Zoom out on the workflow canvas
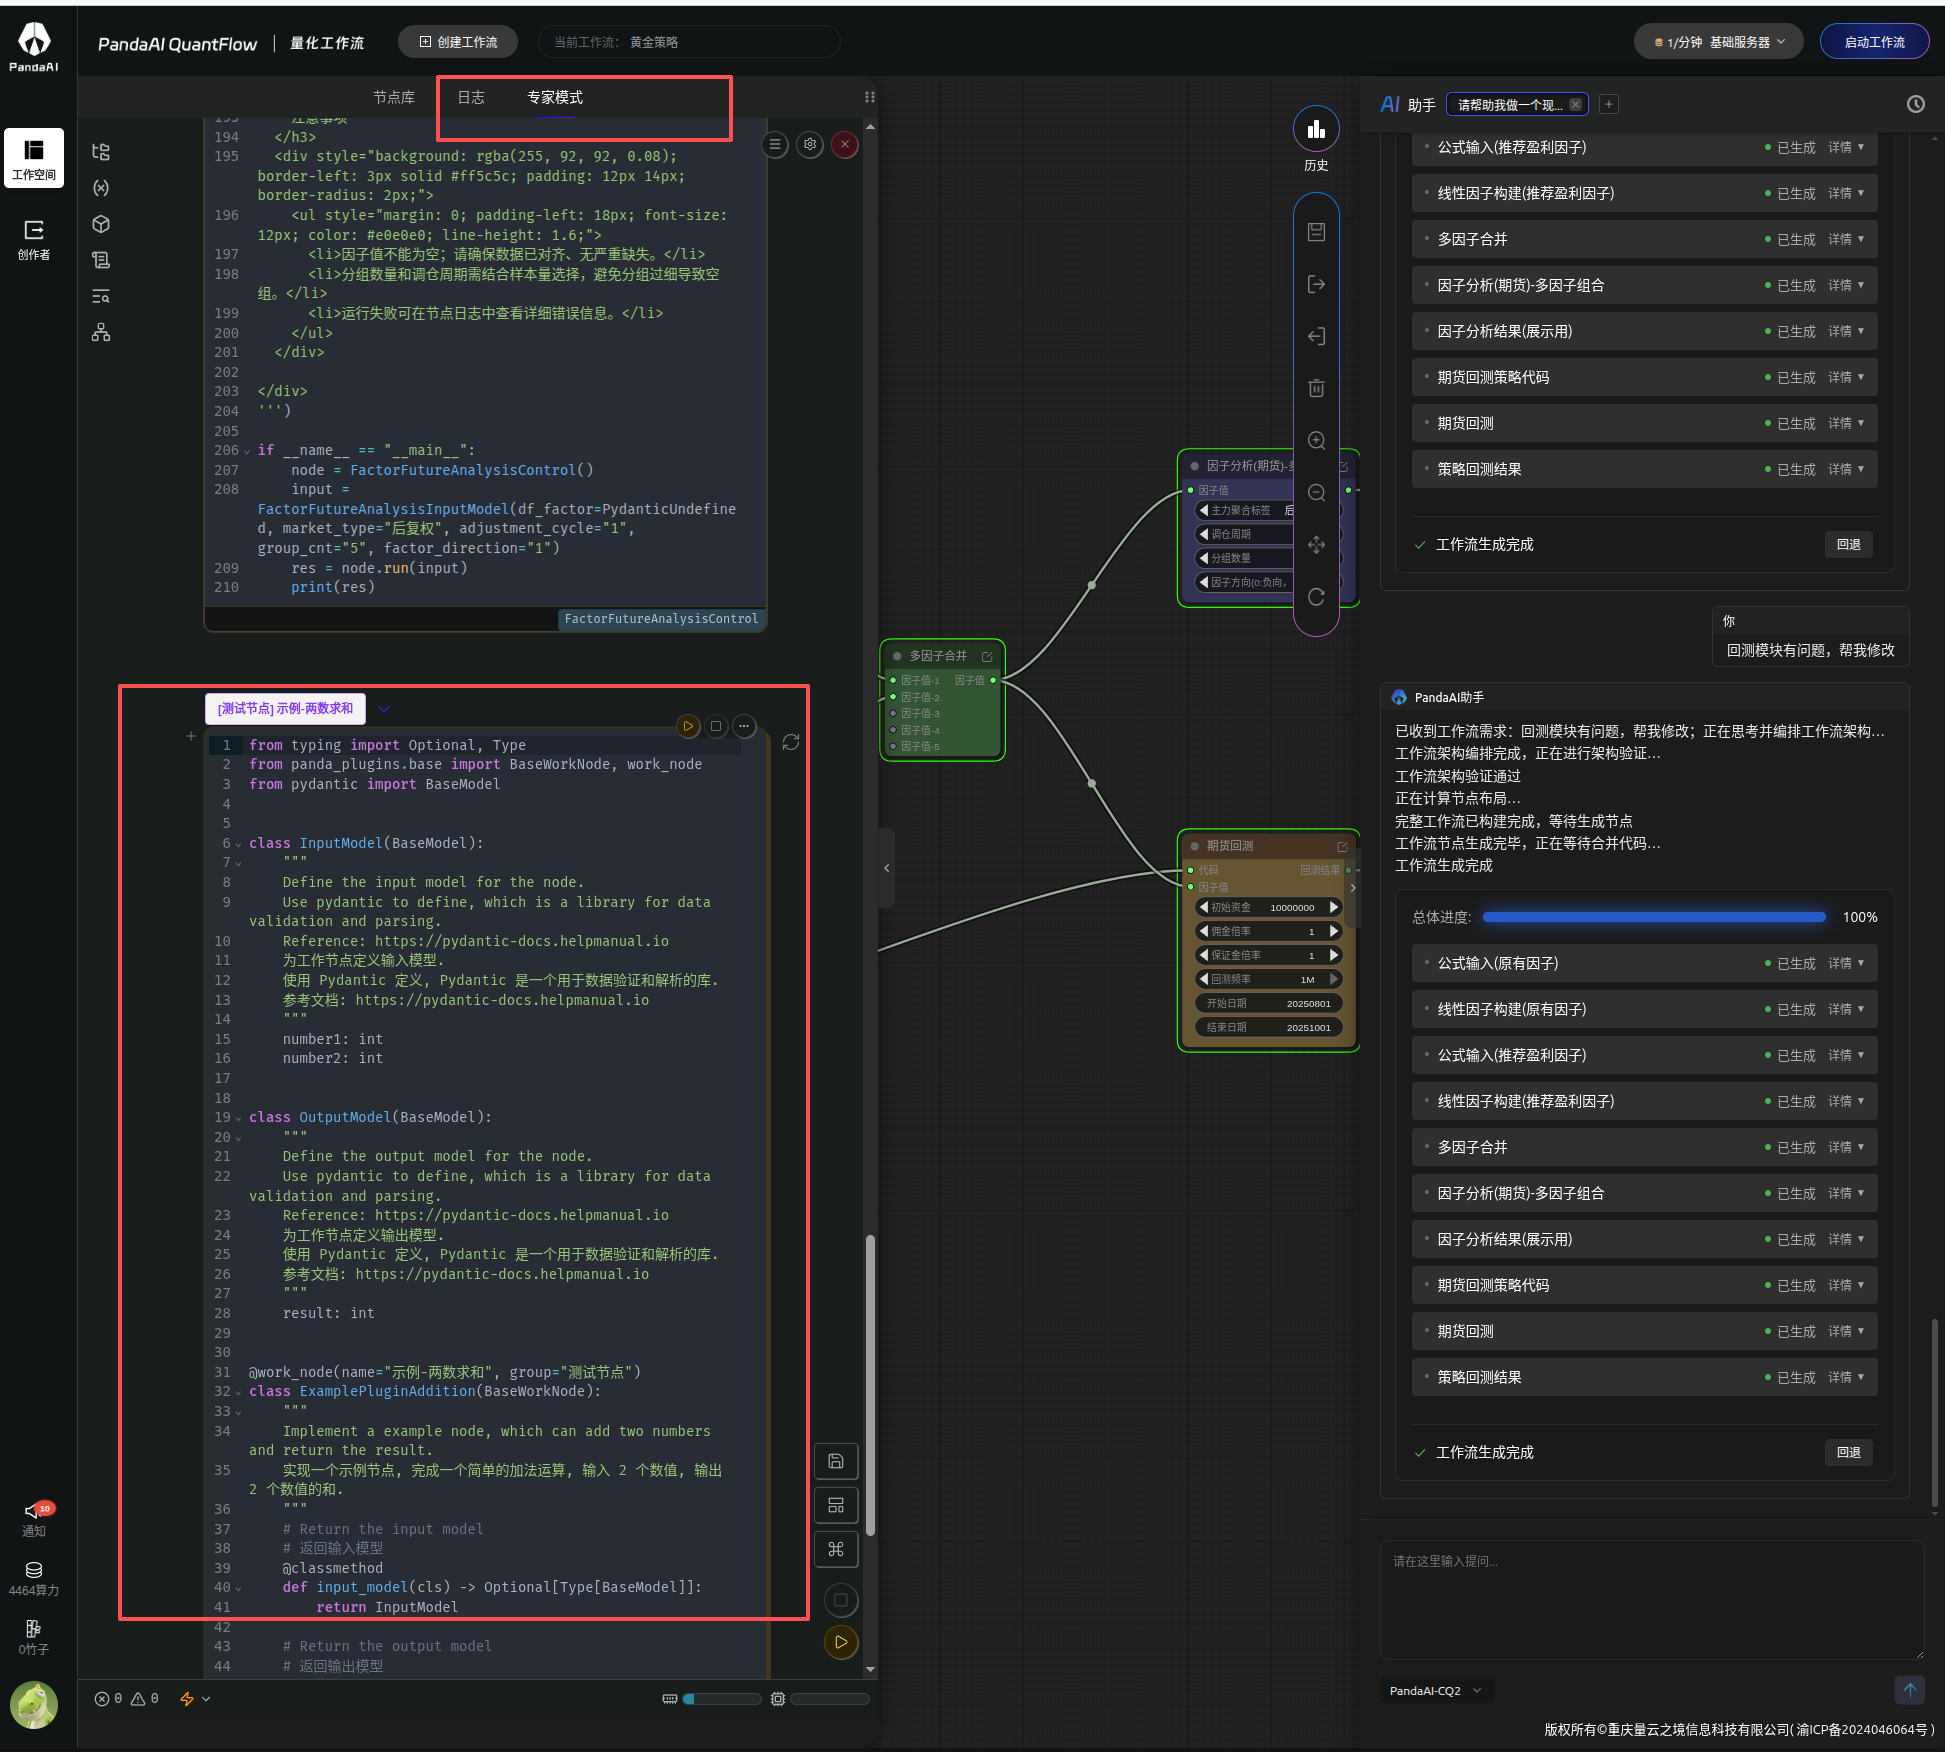Image resolution: width=1945 pixels, height=1752 pixels. pos(1316,492)
